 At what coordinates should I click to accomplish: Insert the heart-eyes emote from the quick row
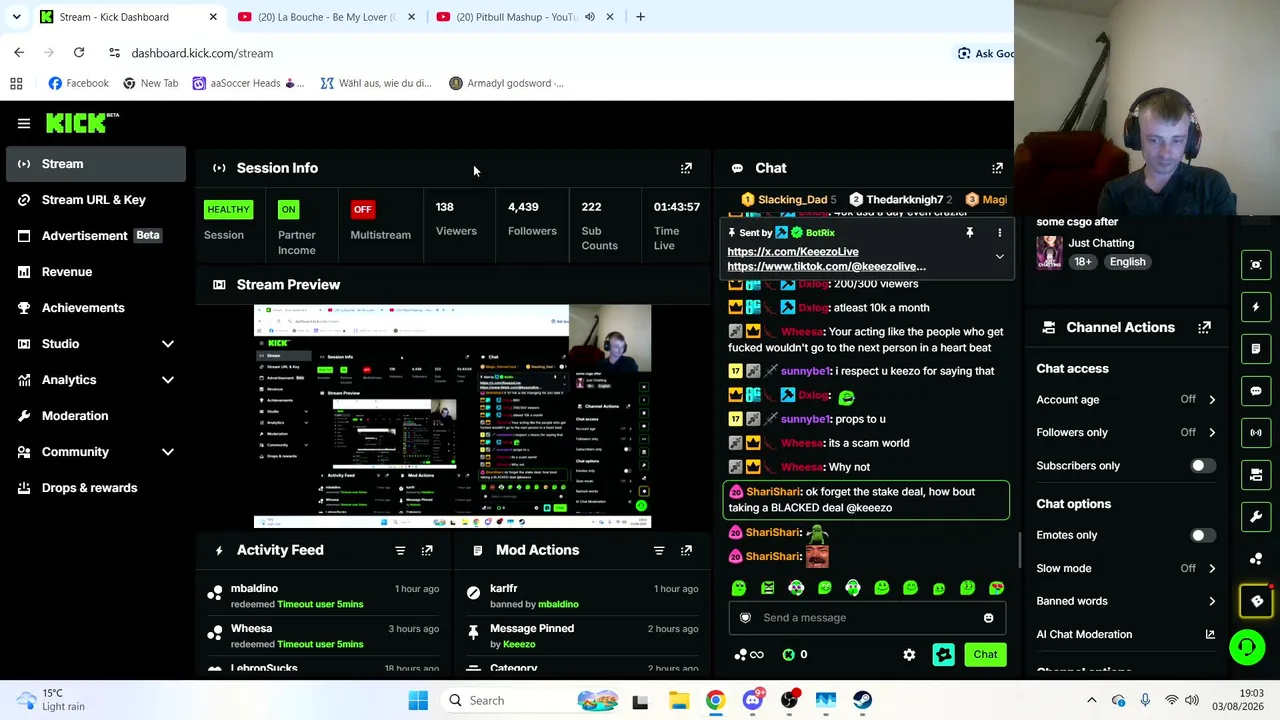click(996, 588)
